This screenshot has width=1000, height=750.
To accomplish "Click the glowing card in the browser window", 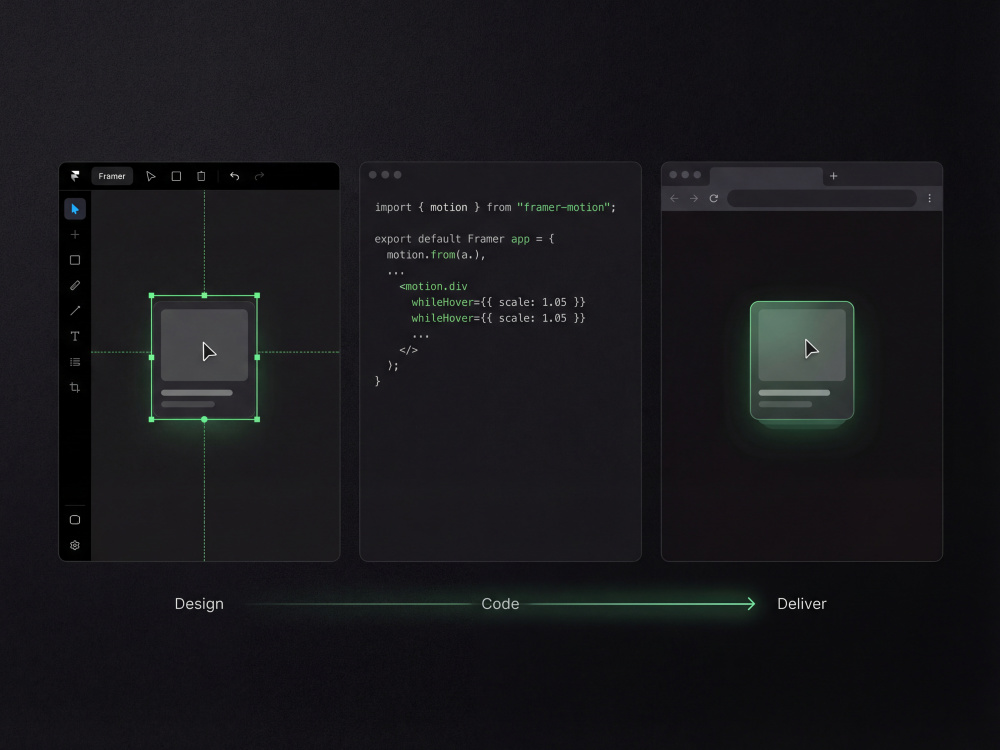I will point(802,361).
